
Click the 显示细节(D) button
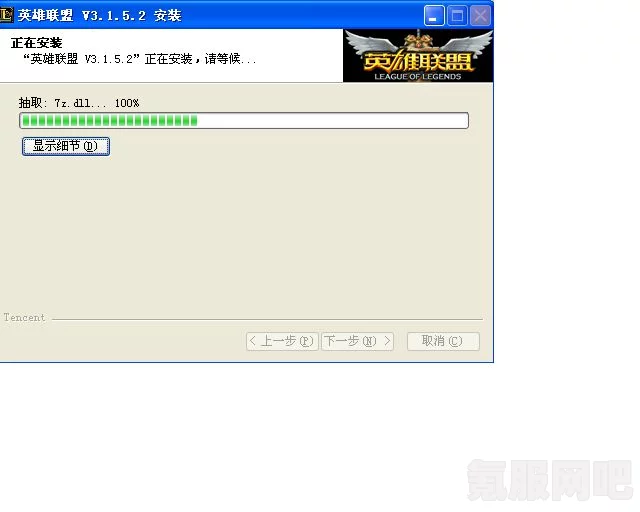pyautogui.click(x=66, y=146)
